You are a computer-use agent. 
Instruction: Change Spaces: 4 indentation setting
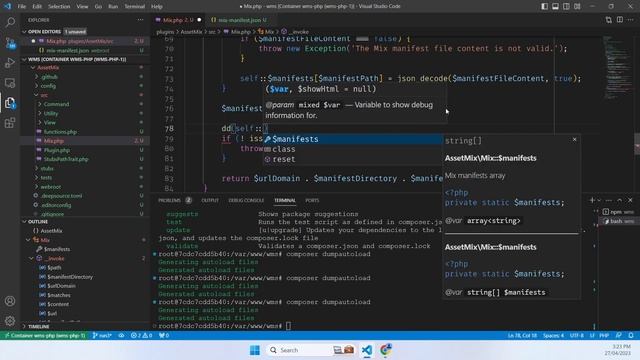pyautogui.click(x=553, y=336)
